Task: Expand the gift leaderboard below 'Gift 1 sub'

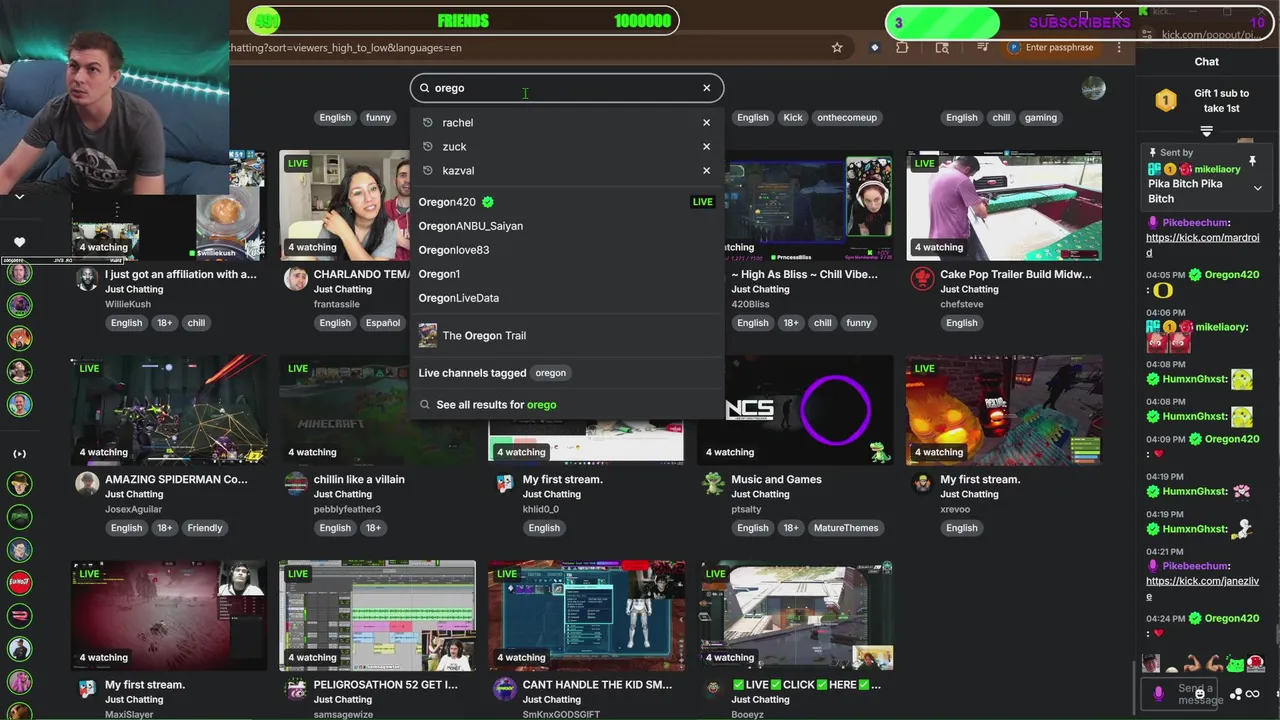Action: coord(1206,131)
